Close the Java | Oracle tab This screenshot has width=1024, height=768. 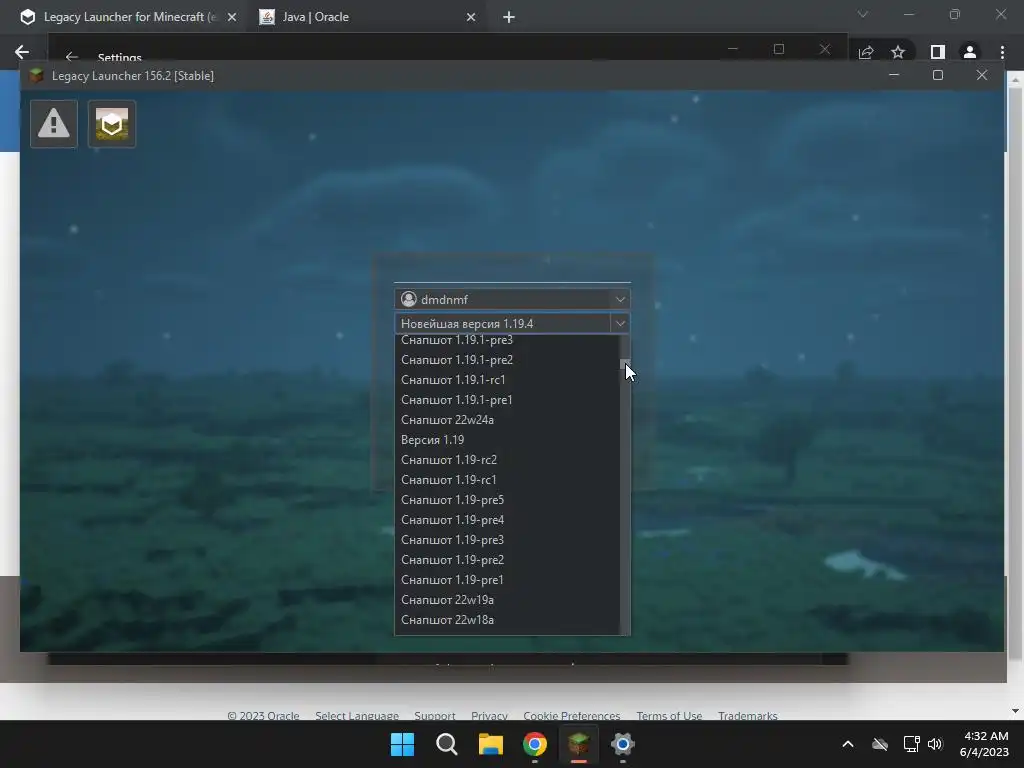click(471, 17)
